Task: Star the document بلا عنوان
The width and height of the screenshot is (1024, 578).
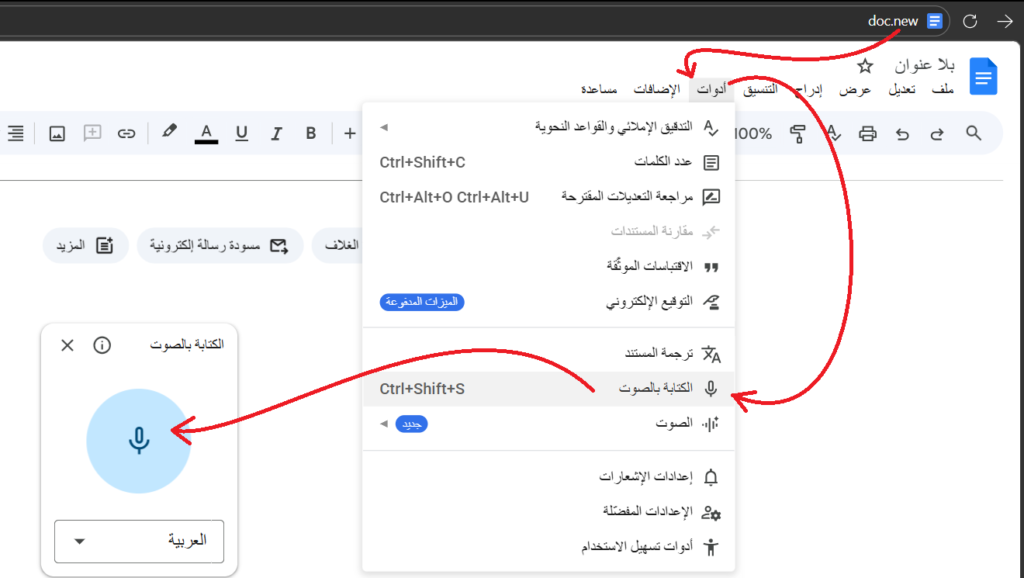Action: (865, 66)
